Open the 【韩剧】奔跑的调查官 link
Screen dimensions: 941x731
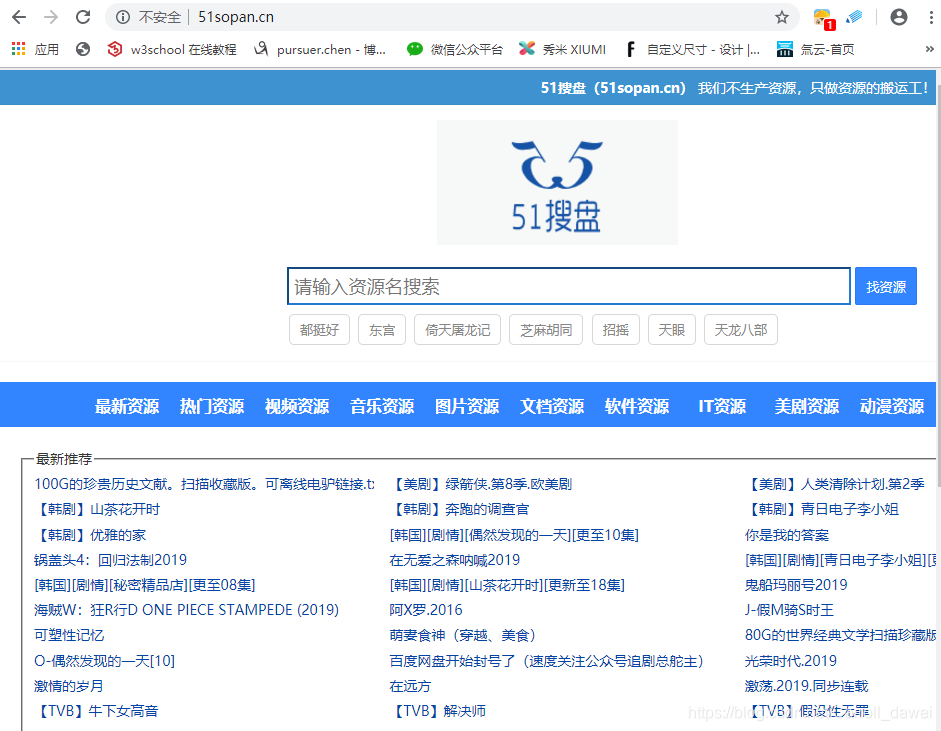[x=460, y=509]
